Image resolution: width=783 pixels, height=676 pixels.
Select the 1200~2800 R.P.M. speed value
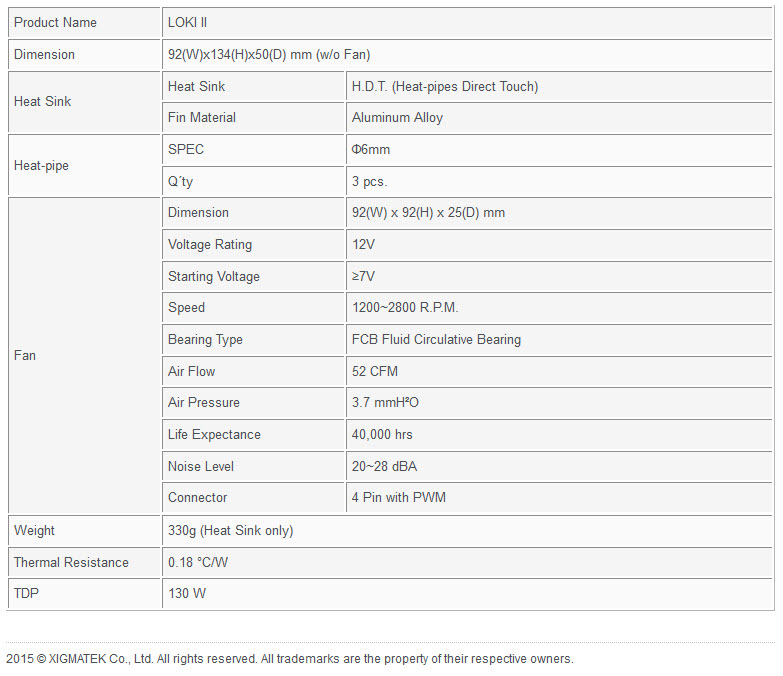point(405,307)
